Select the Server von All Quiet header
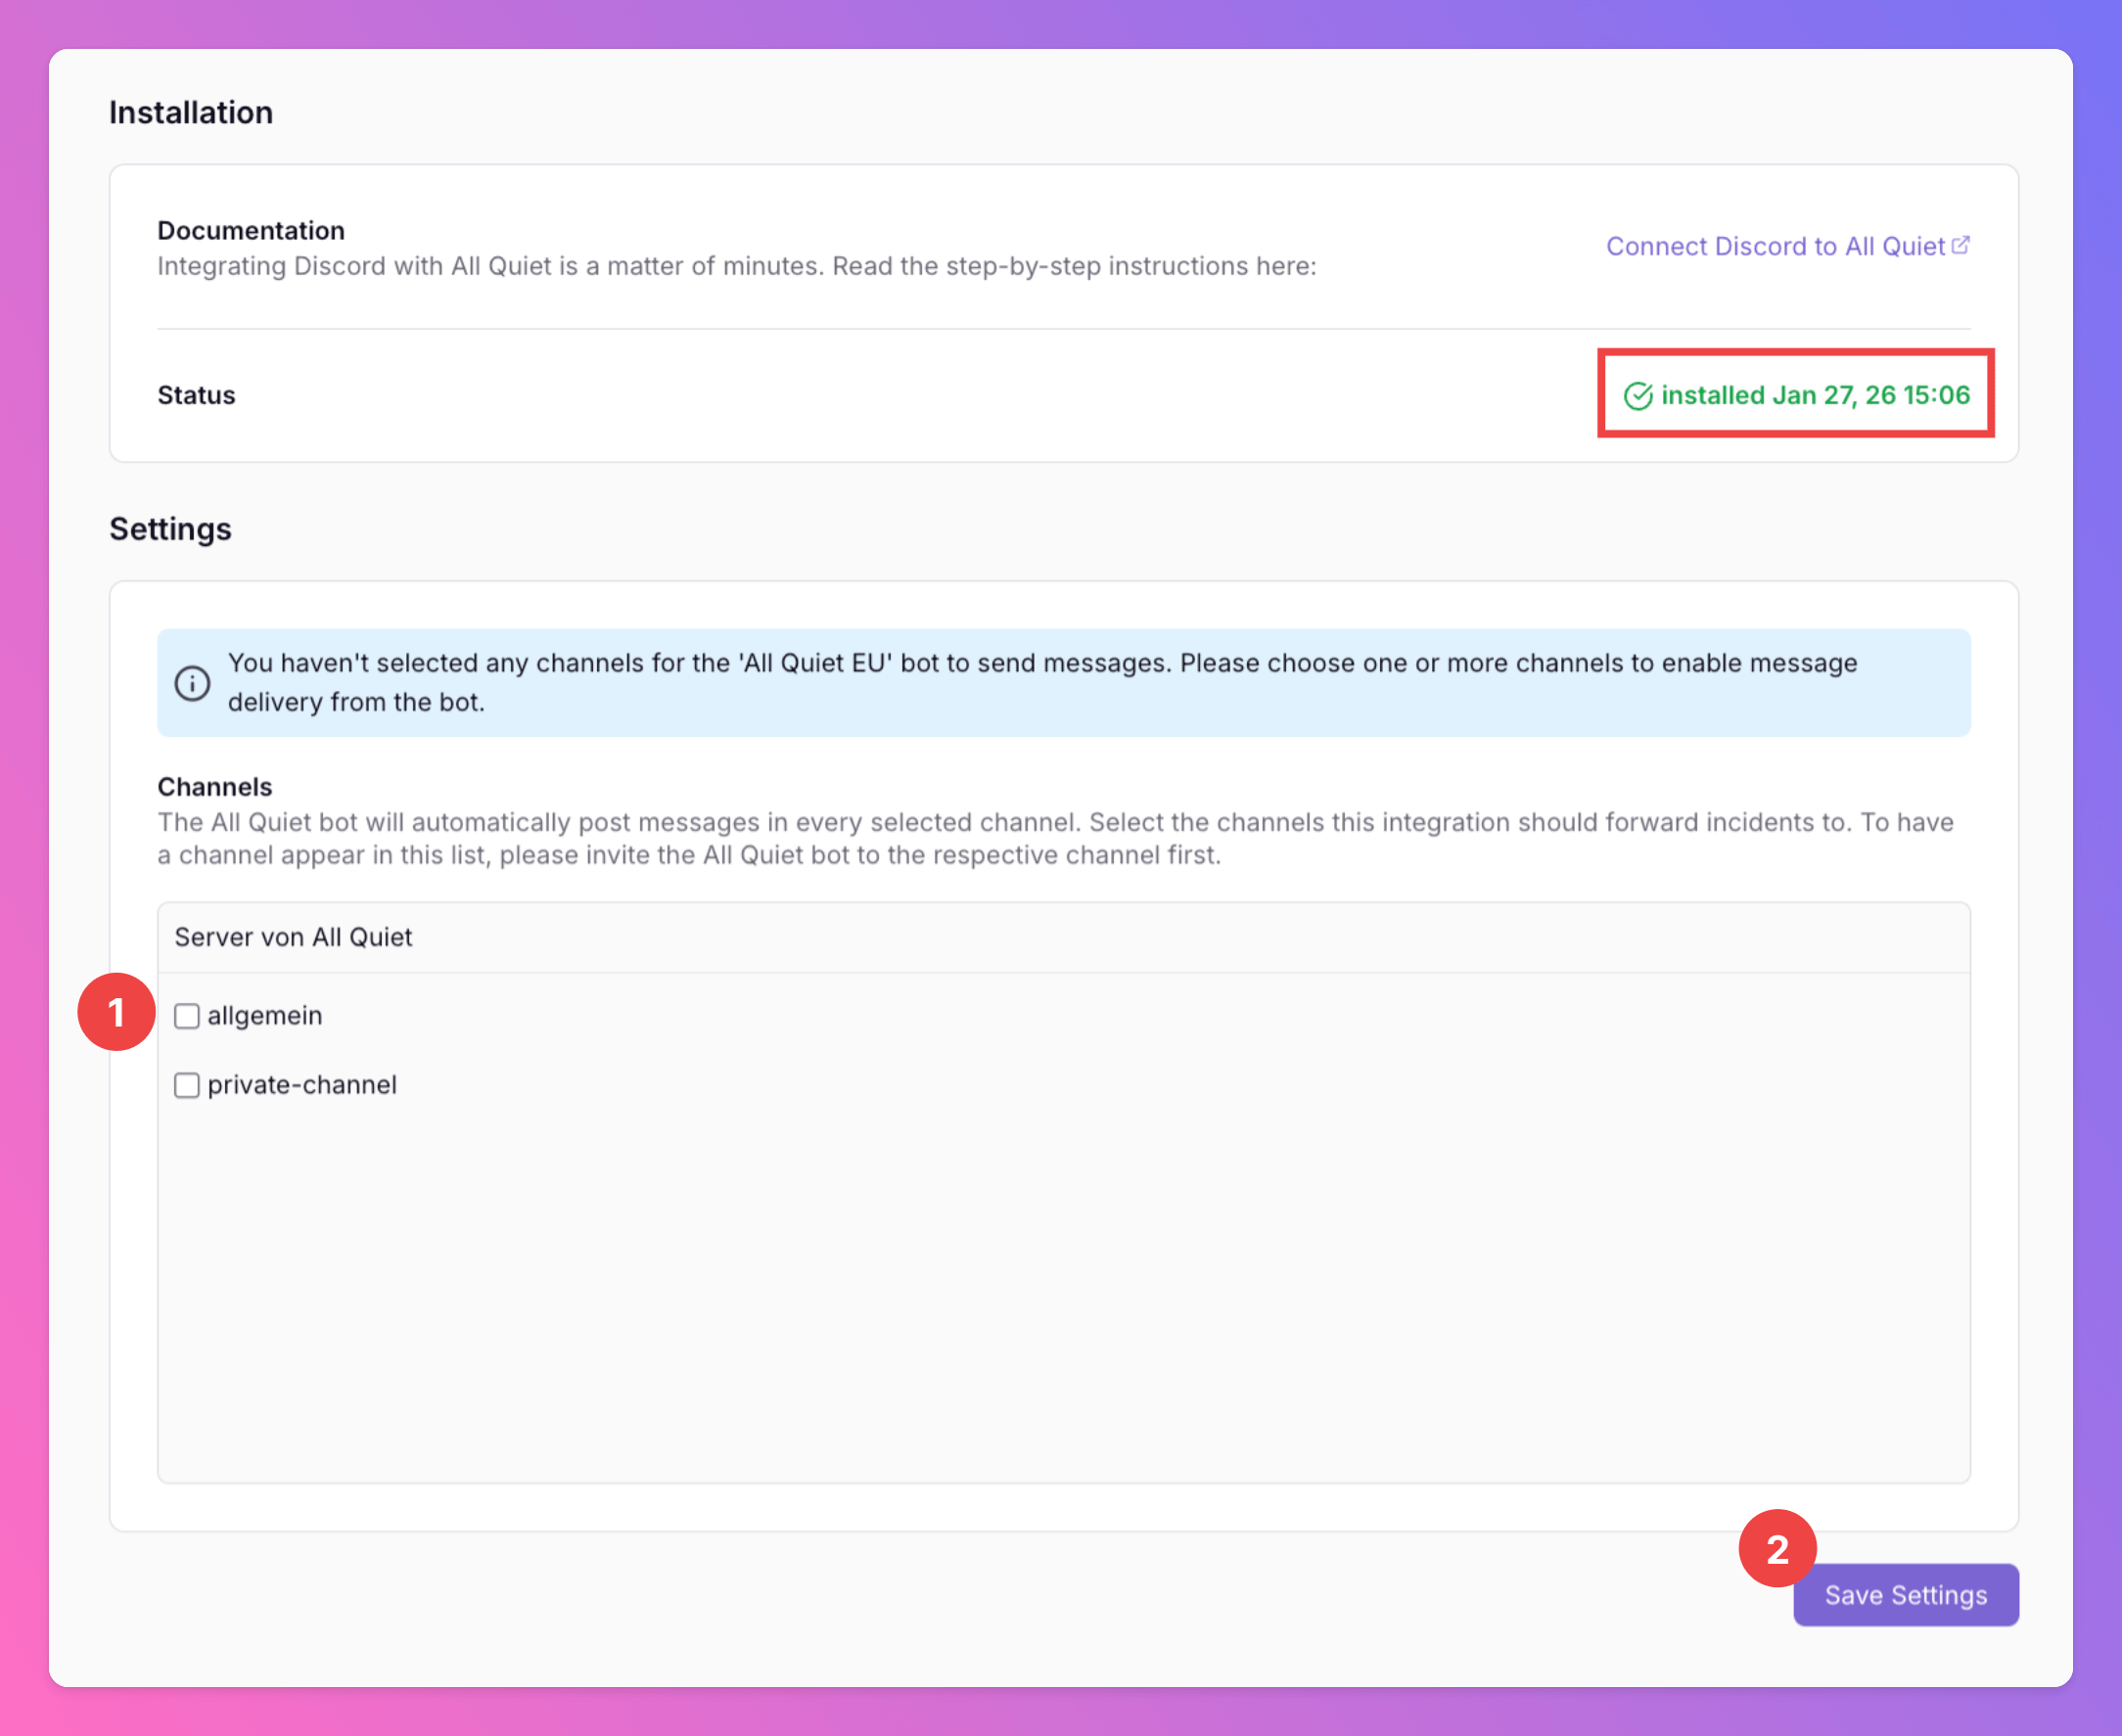 click(293, 937)
